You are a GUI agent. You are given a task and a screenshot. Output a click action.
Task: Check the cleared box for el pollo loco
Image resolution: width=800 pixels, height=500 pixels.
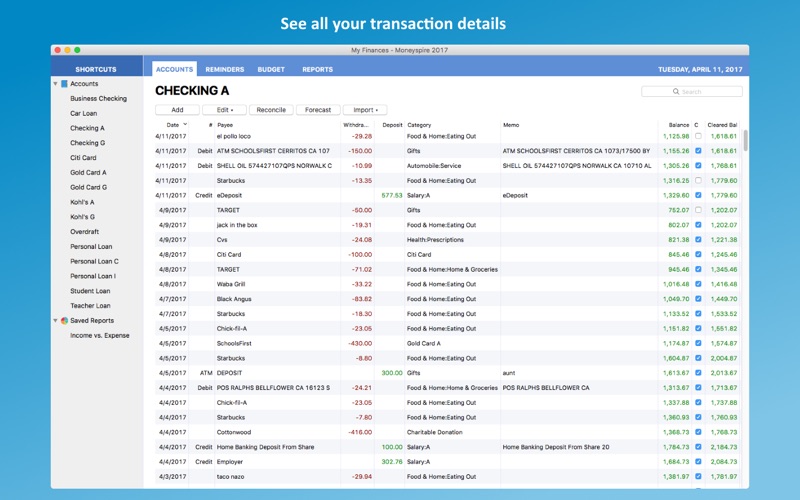click(698, 136)
